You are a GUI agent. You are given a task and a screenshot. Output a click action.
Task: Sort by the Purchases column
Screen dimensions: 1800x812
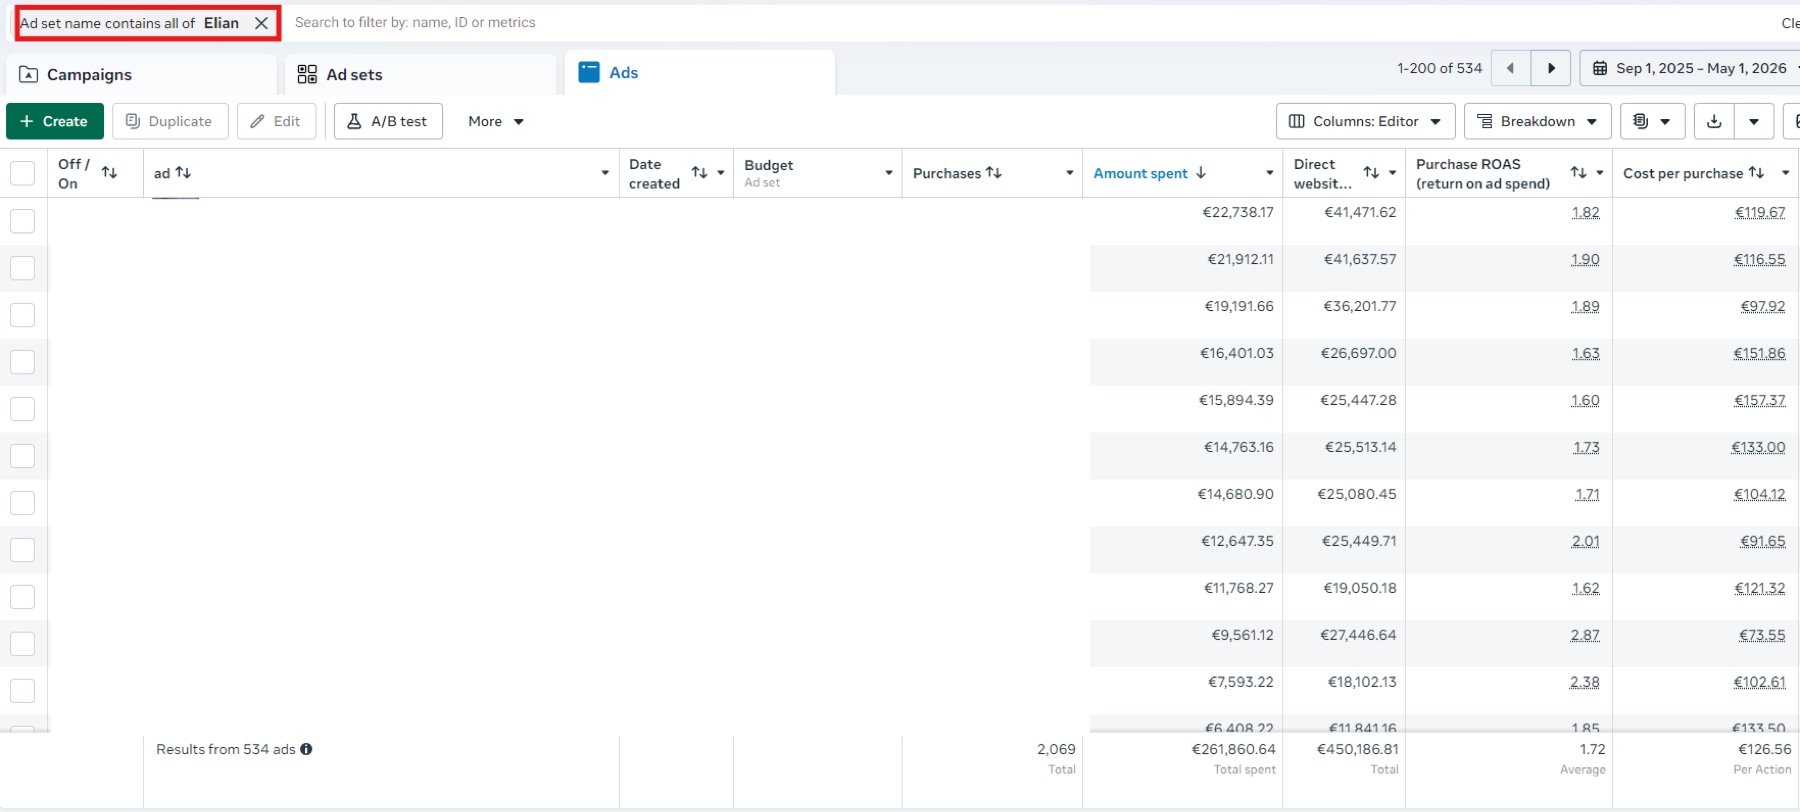(x=994, y=173)
